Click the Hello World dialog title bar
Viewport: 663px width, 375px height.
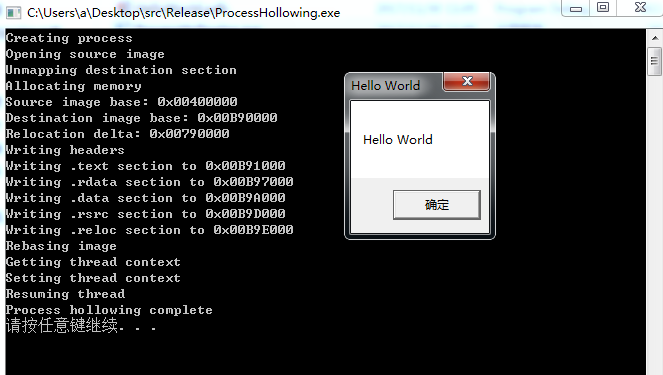pyautogui.click(x=394, y=85)
